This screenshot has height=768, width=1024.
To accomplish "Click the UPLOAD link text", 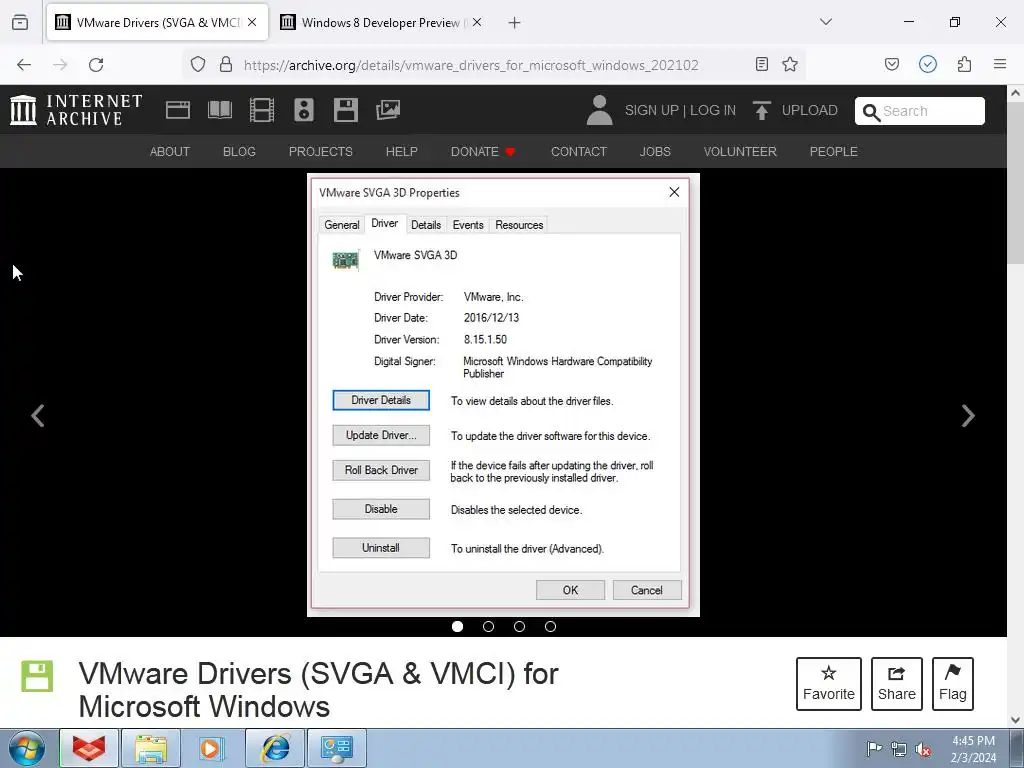I will 810,110.
